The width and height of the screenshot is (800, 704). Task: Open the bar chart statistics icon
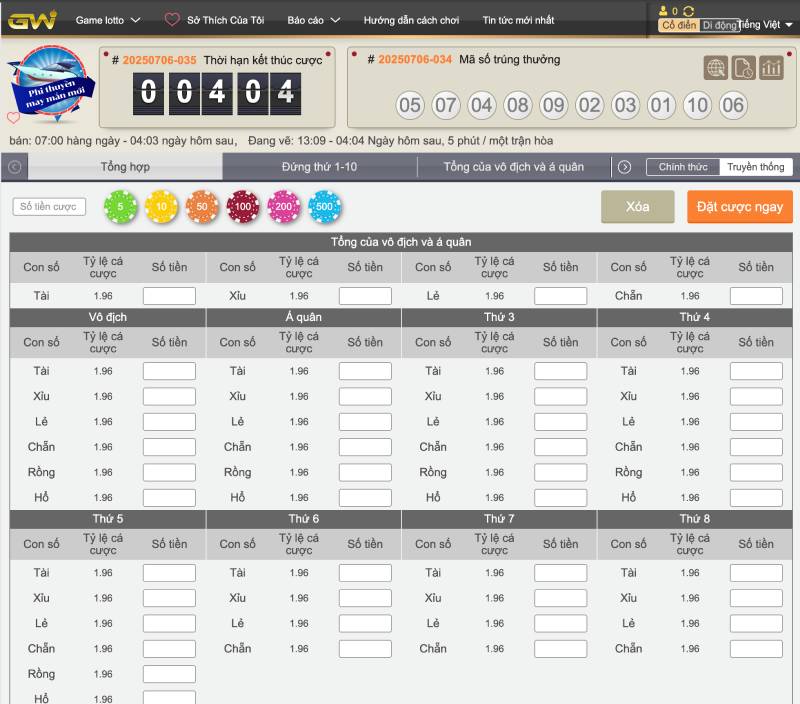(771, 68)
